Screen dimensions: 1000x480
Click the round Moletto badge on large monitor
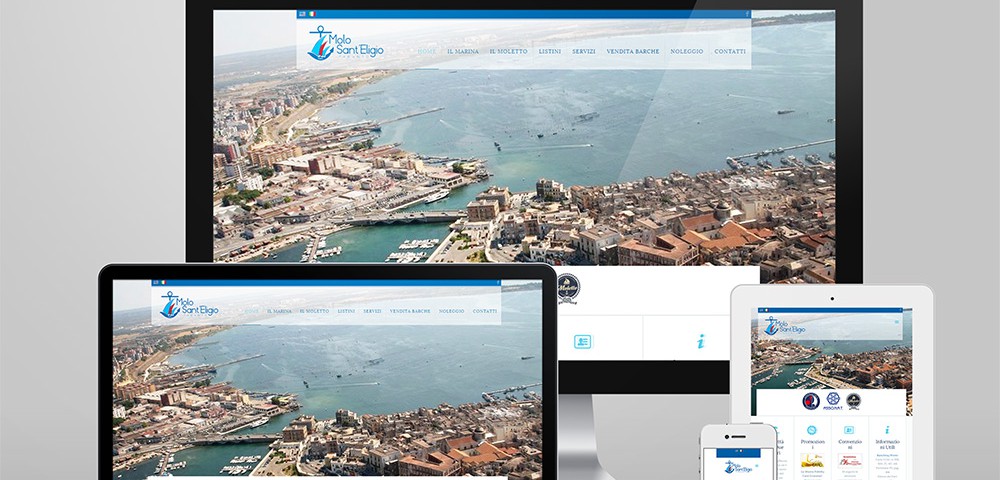coord(568,288)
